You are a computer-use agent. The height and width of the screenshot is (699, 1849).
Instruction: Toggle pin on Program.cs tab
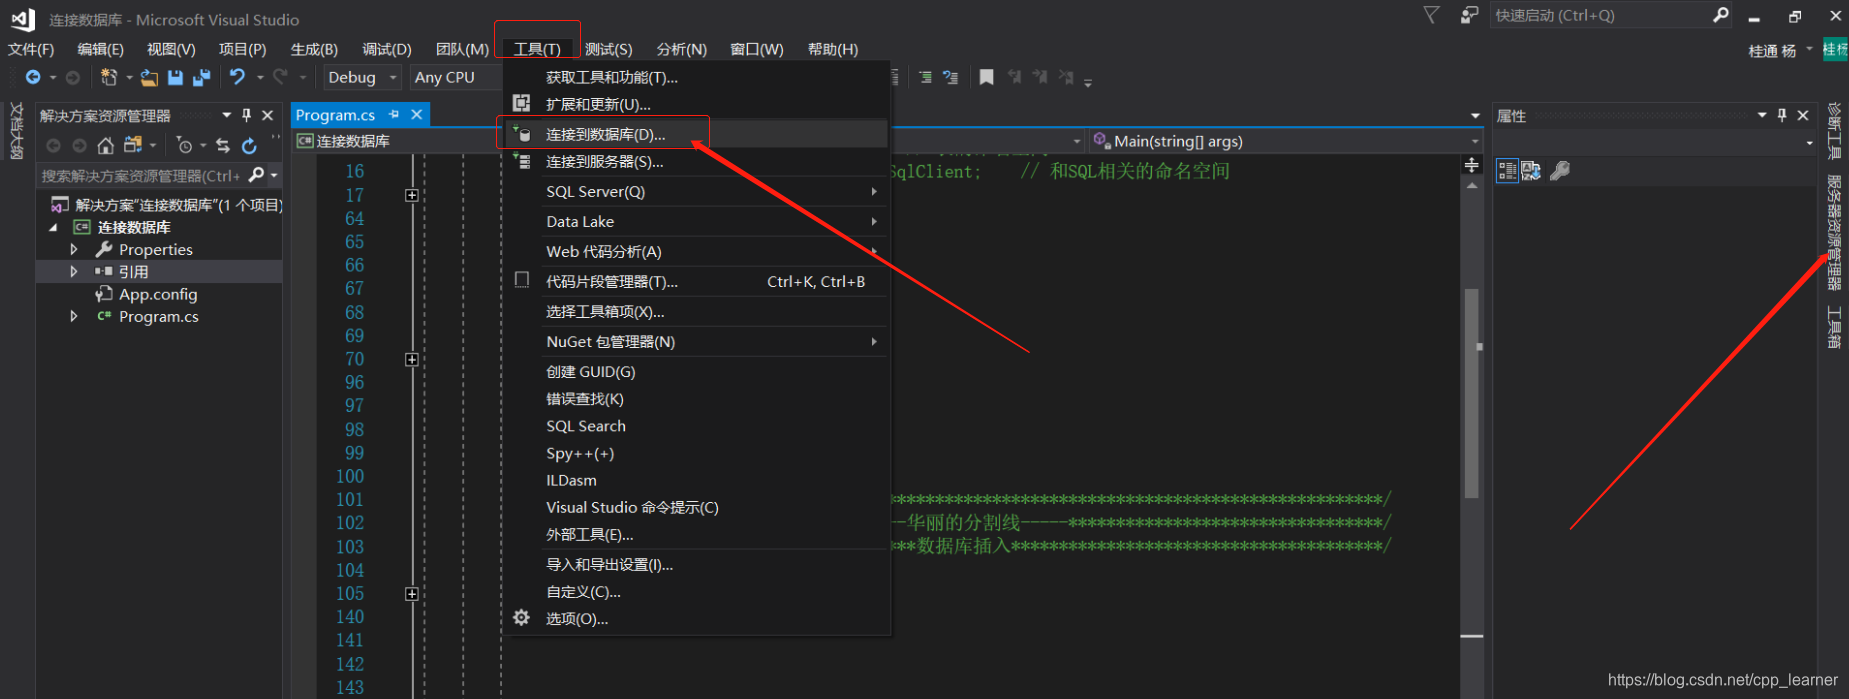tap(394, 115)
